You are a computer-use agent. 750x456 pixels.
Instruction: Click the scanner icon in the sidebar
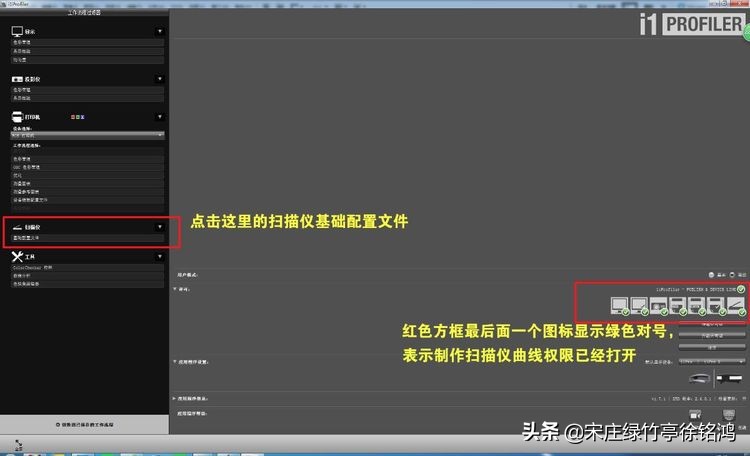[x=17, y=227]
